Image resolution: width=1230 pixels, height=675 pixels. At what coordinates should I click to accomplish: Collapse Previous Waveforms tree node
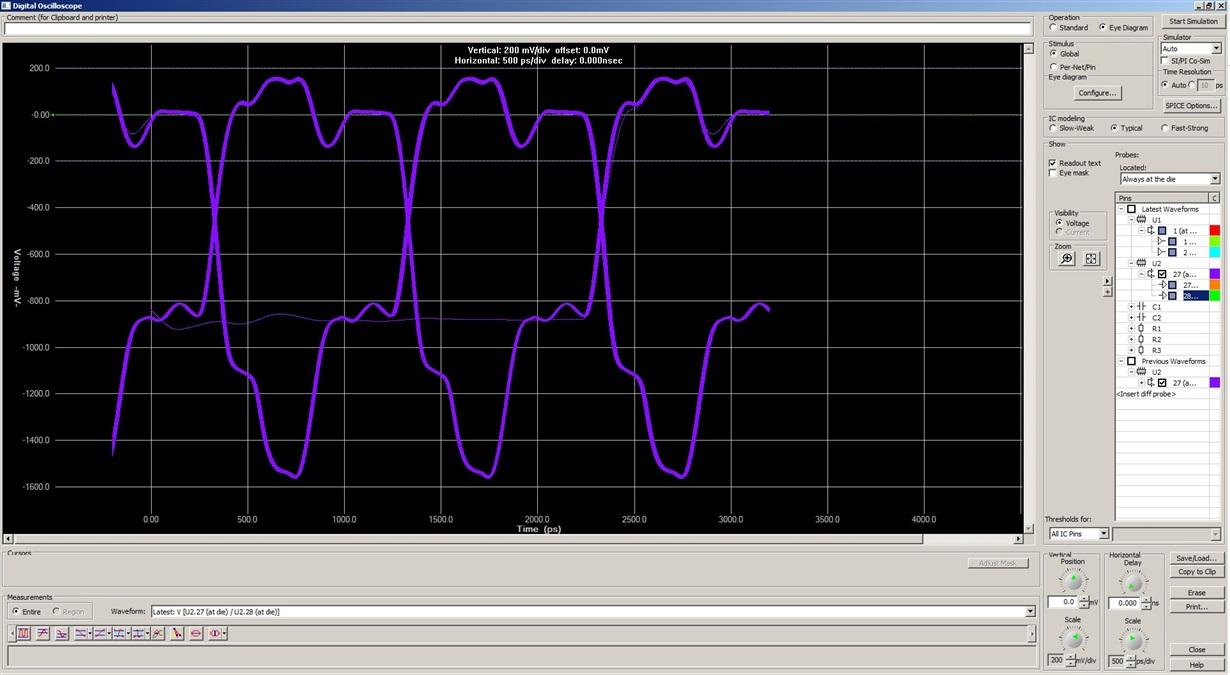click(1121, 361)
